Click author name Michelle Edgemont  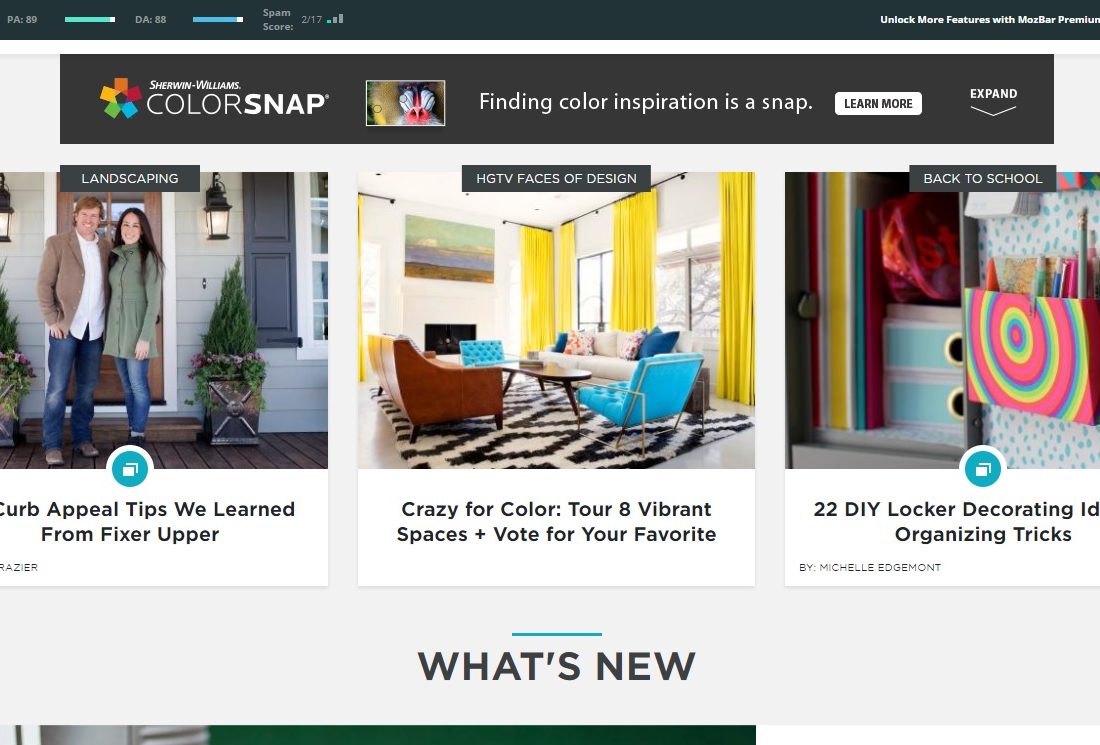pos(880,567)
